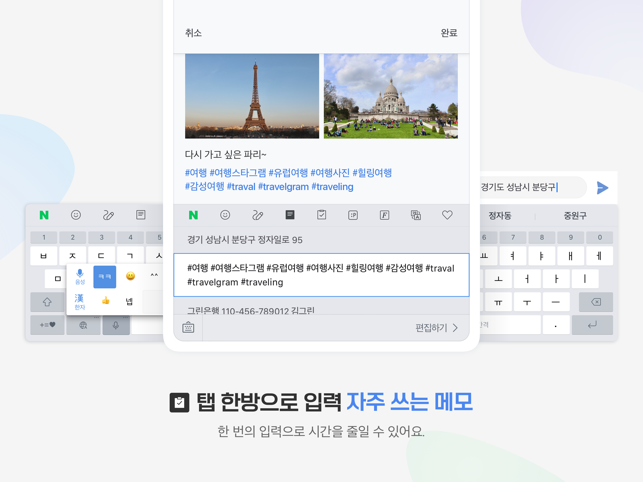Tap the enter return key on right keyboard
Image resolution: width=643 pixels, height=482 pixels.
click(592, 325)
